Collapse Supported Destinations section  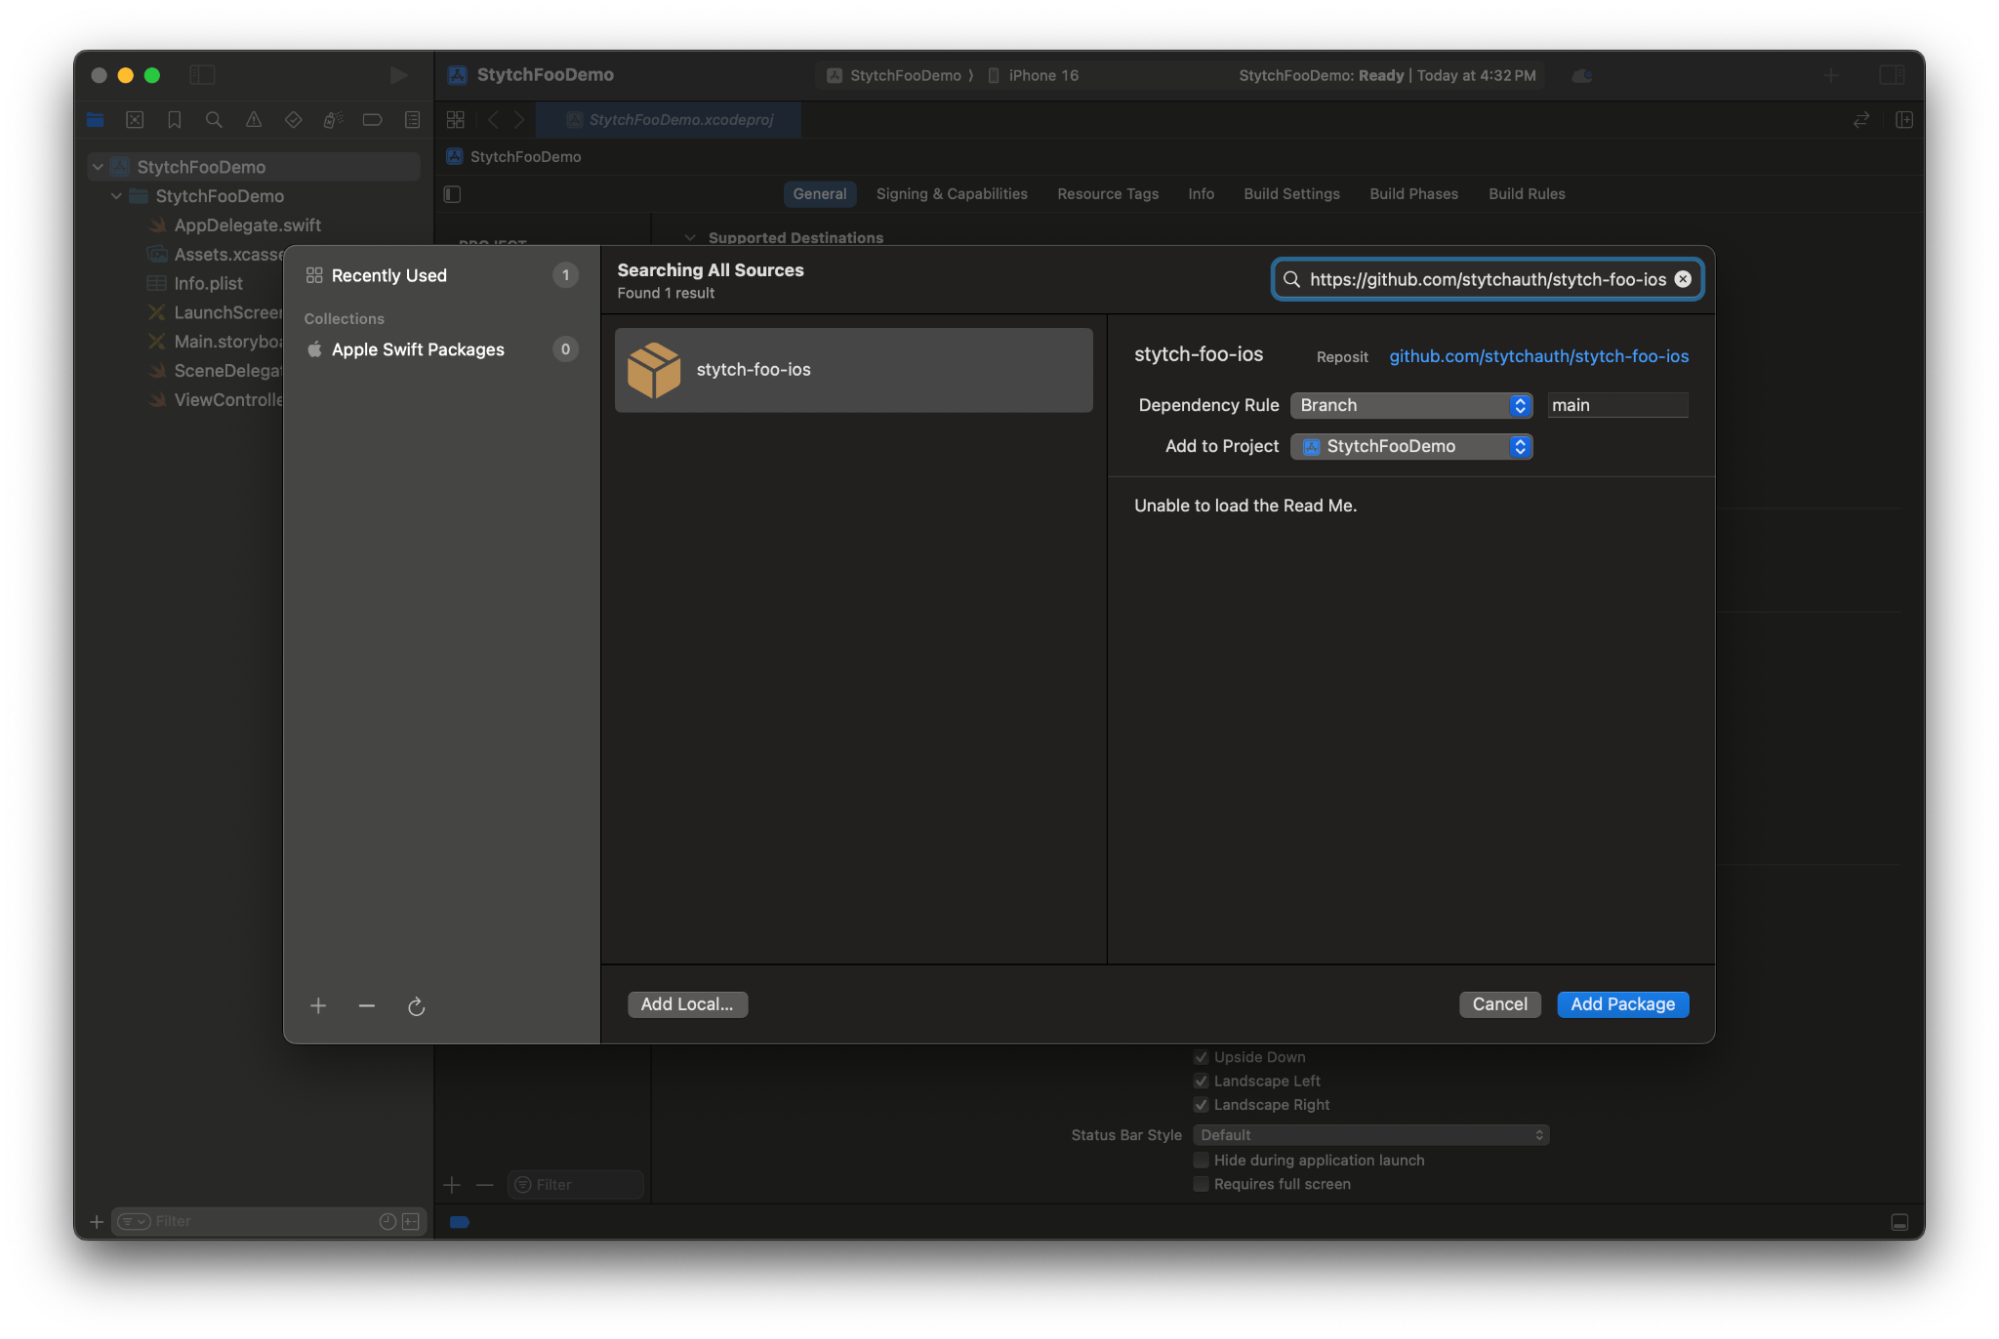[x=689, y=238]
